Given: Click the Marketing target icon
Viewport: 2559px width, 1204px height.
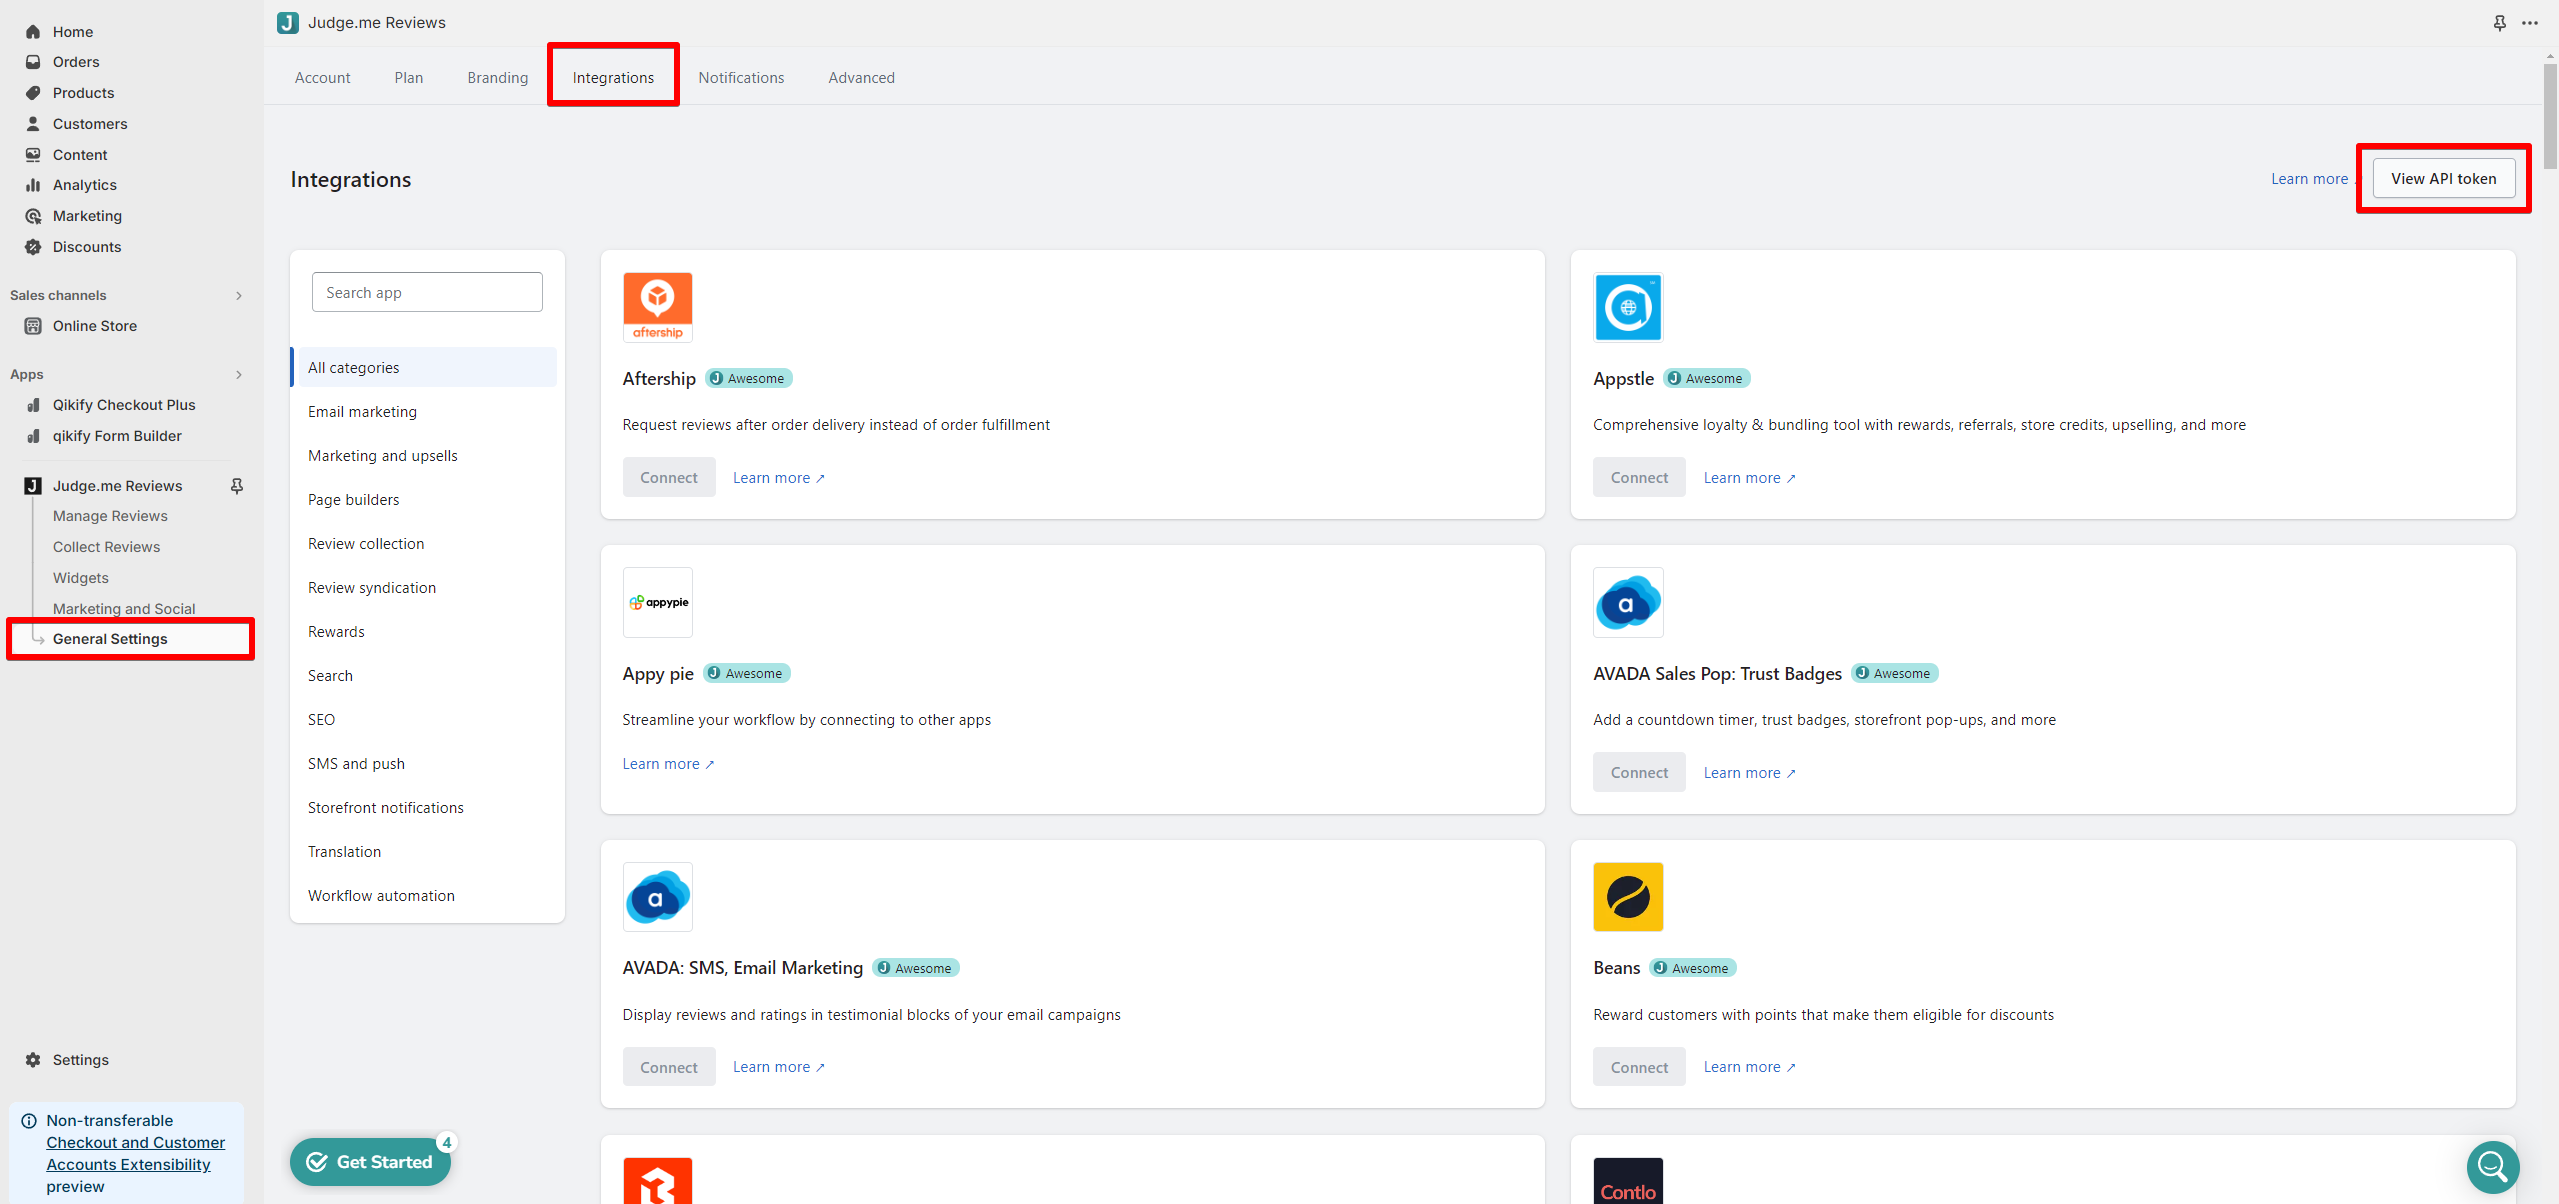Looking at the screenshot, I should (x=33, y=216).
